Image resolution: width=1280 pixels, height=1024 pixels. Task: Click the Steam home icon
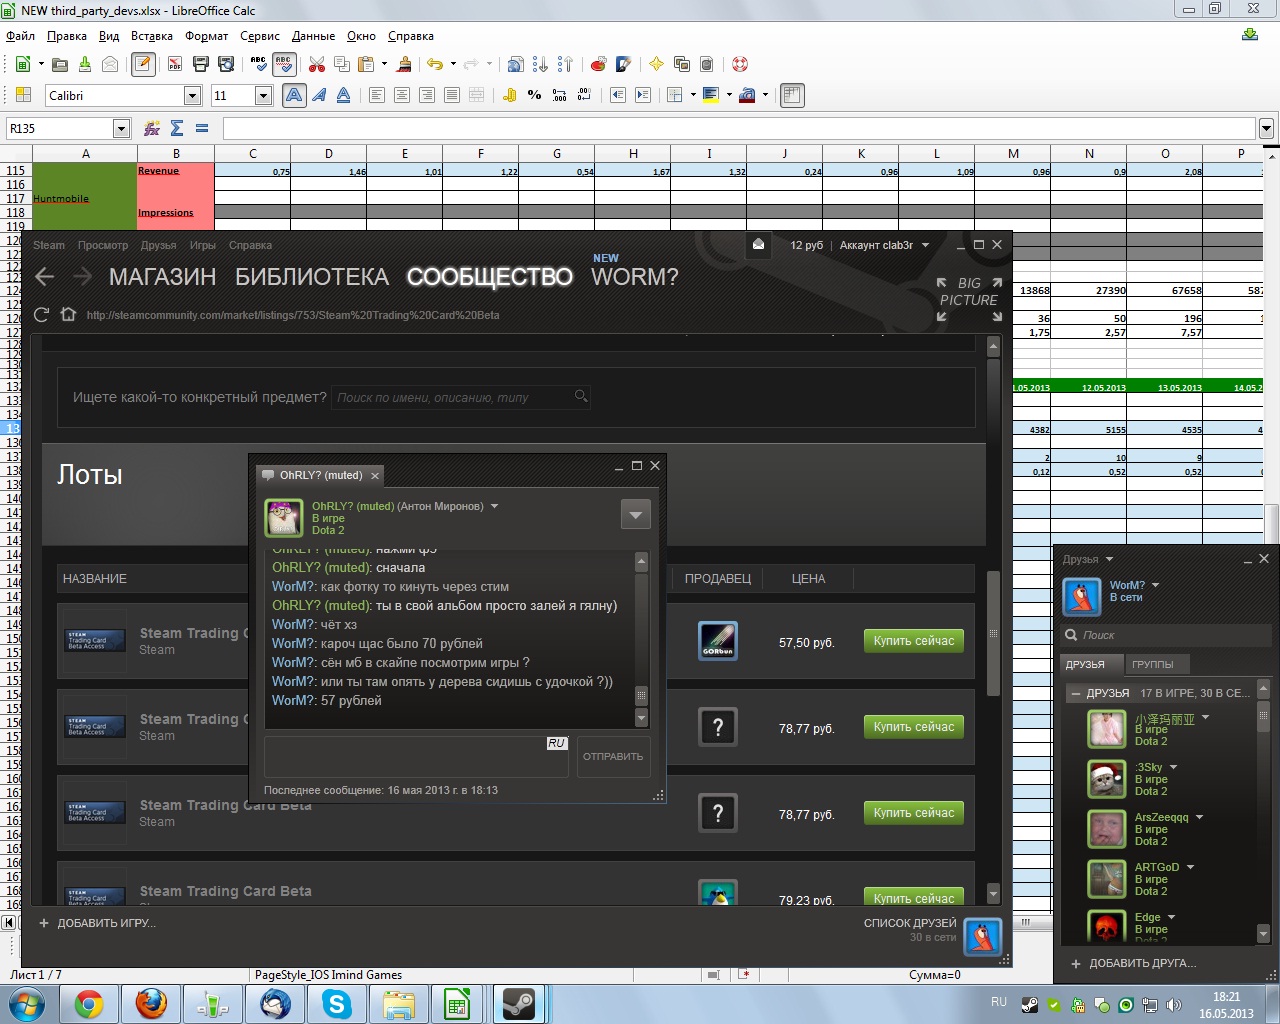[x=68, y=315]
